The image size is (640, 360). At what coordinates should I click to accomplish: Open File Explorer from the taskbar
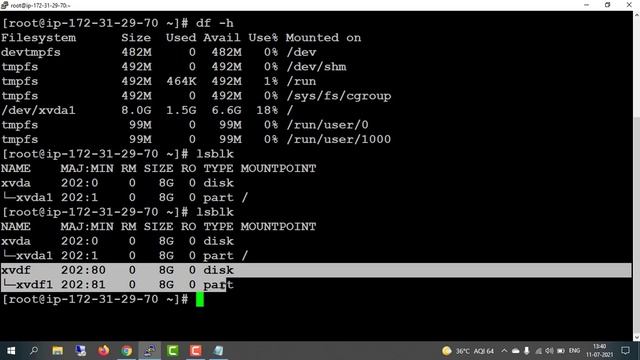click(57, 351)
